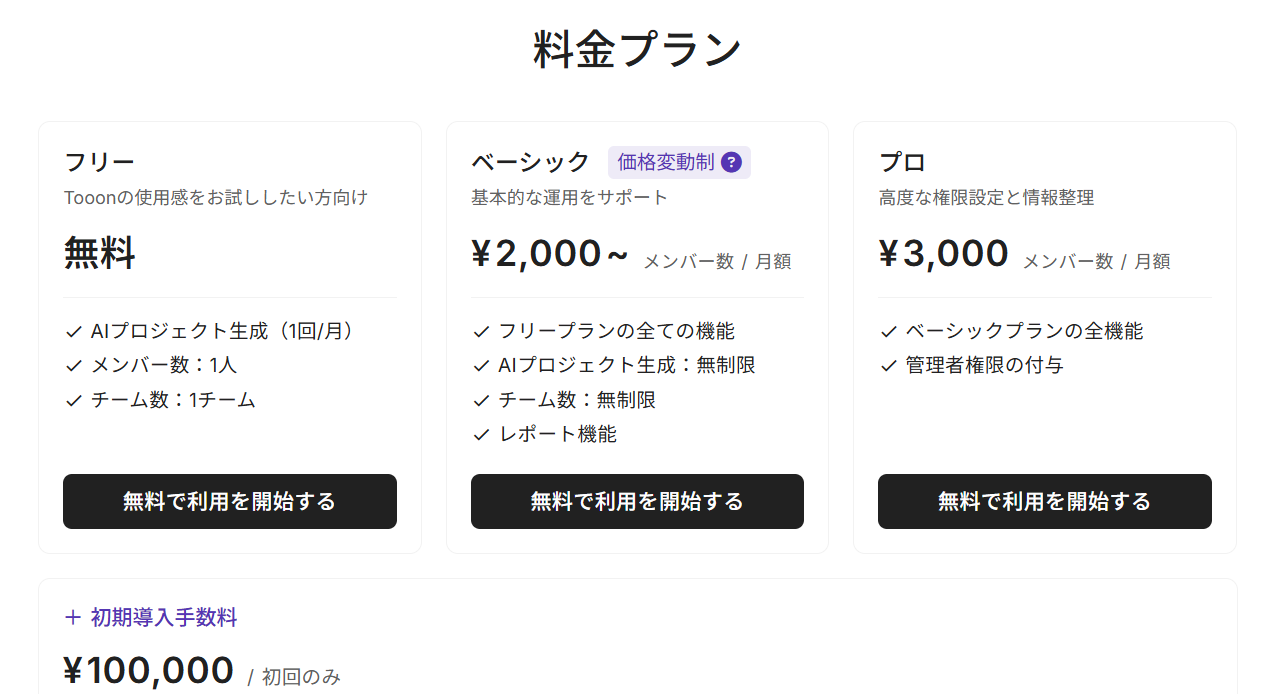The image size is (1288, 694).
Task: Click the ¥2,000〜 price on ベーシック
Action: point(549,254)
